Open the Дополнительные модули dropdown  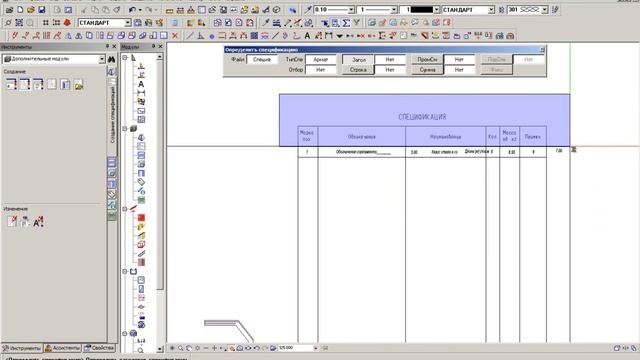102,59
